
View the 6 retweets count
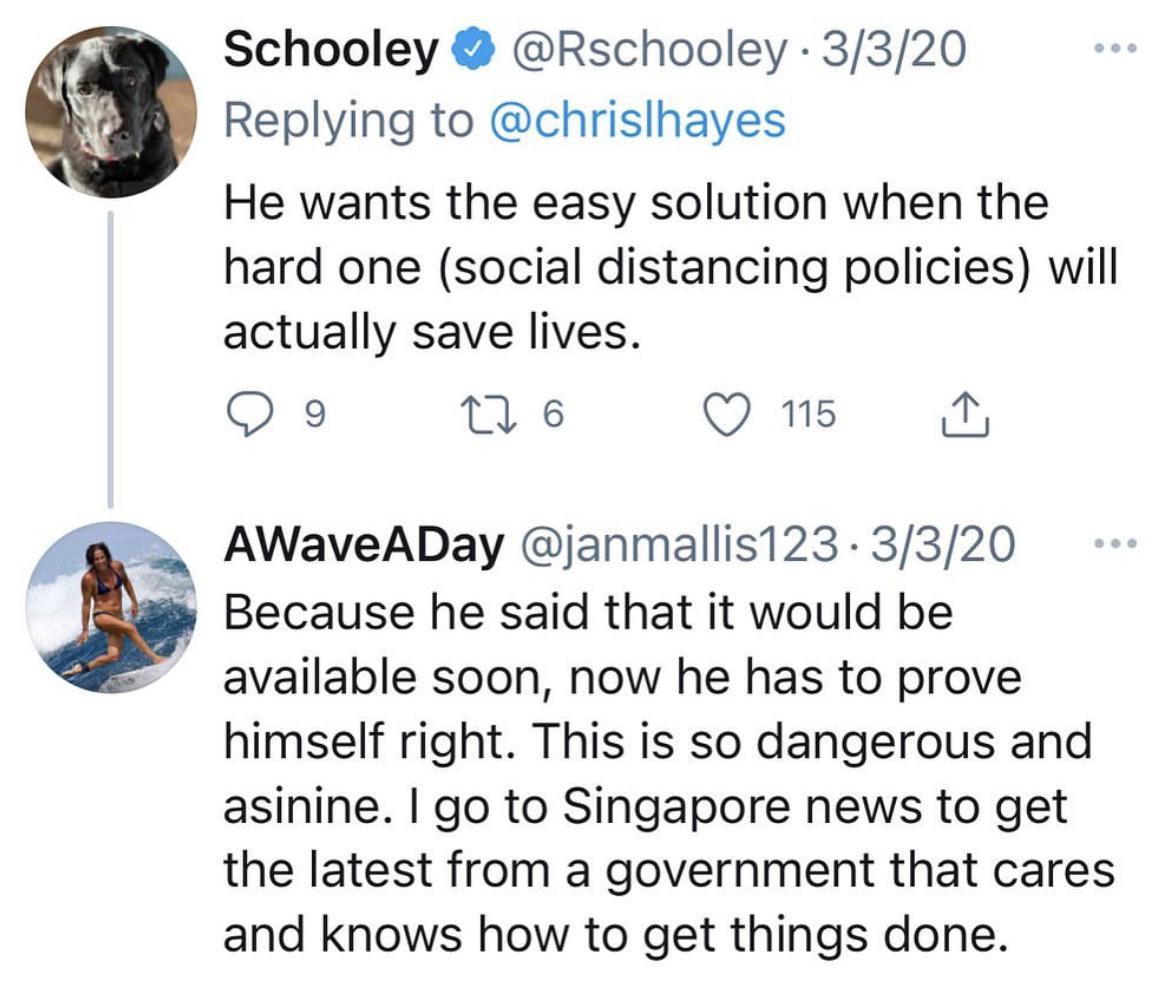click(553, 414)
